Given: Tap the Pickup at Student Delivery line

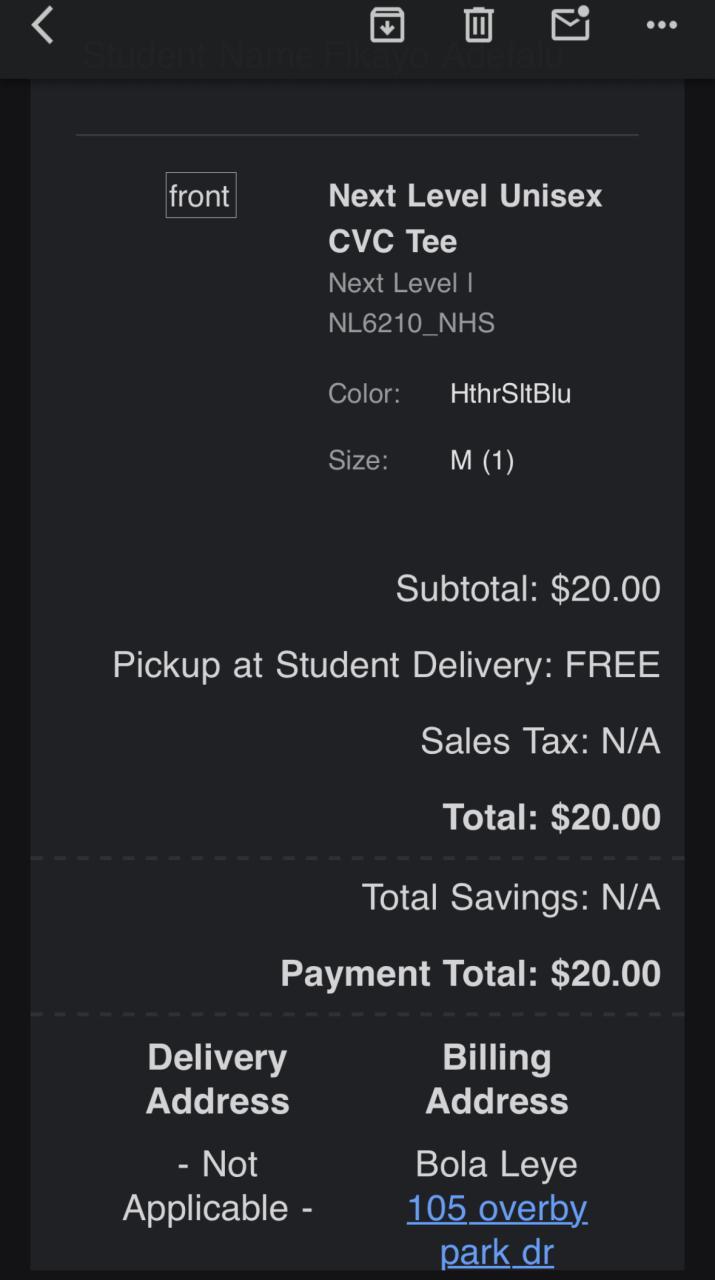Looking at the screenshot, I should [386, 665].
